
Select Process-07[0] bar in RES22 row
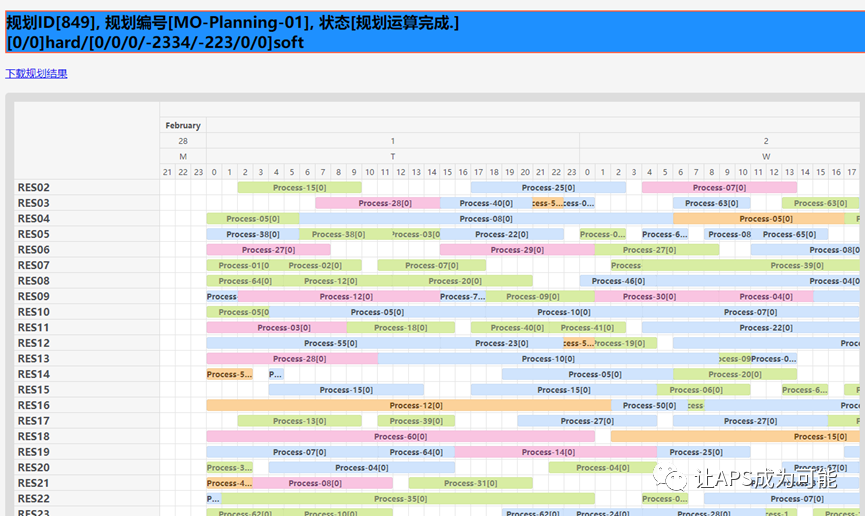(782, 498)
